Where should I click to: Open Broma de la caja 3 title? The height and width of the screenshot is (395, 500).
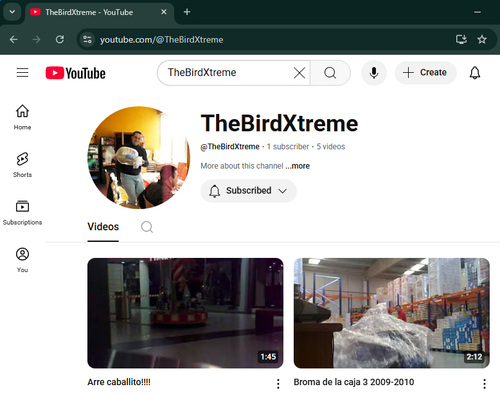tap(354, 382)
